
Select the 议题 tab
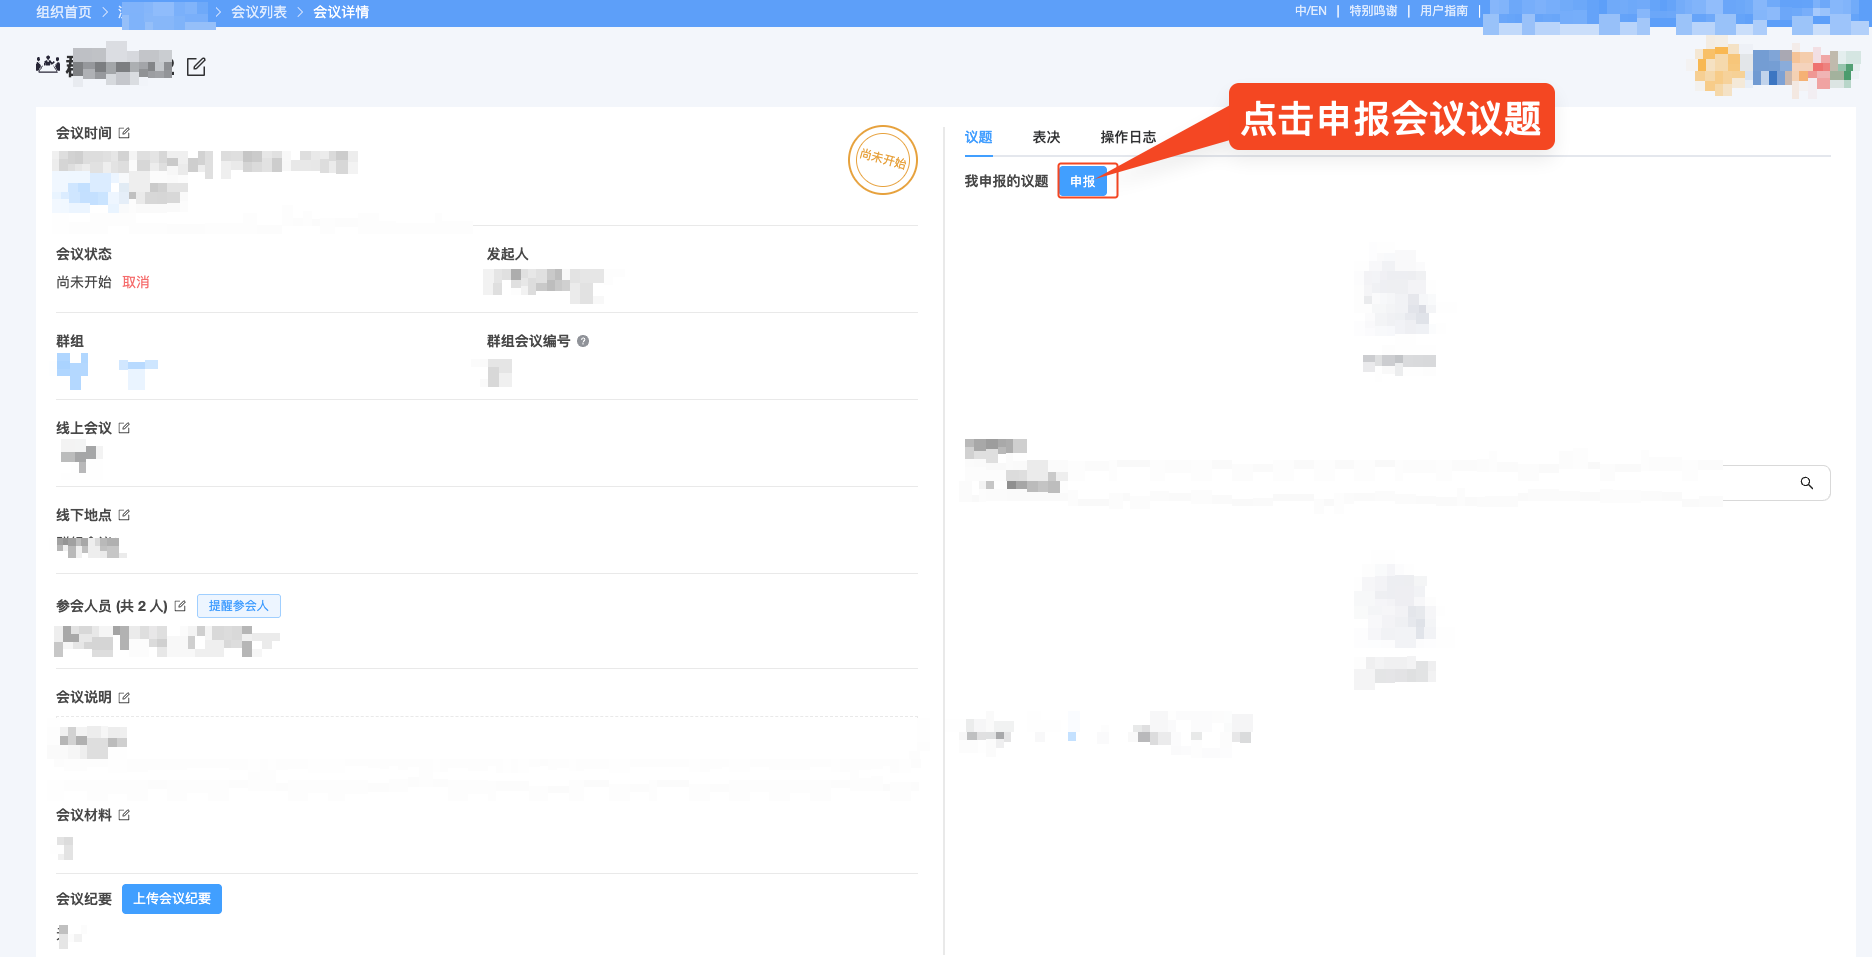978,137
